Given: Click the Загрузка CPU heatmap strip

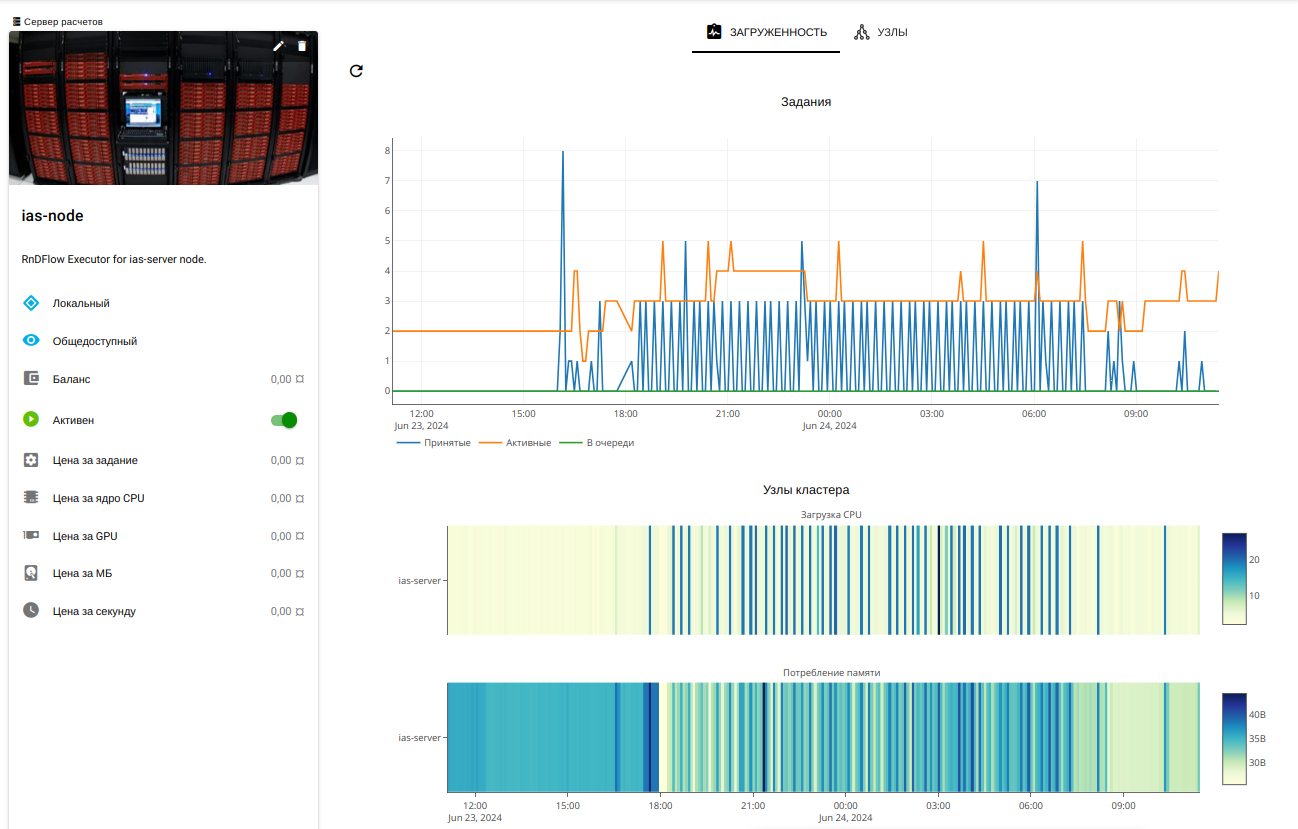Looking at the screenshot, I should pos(823,580).
